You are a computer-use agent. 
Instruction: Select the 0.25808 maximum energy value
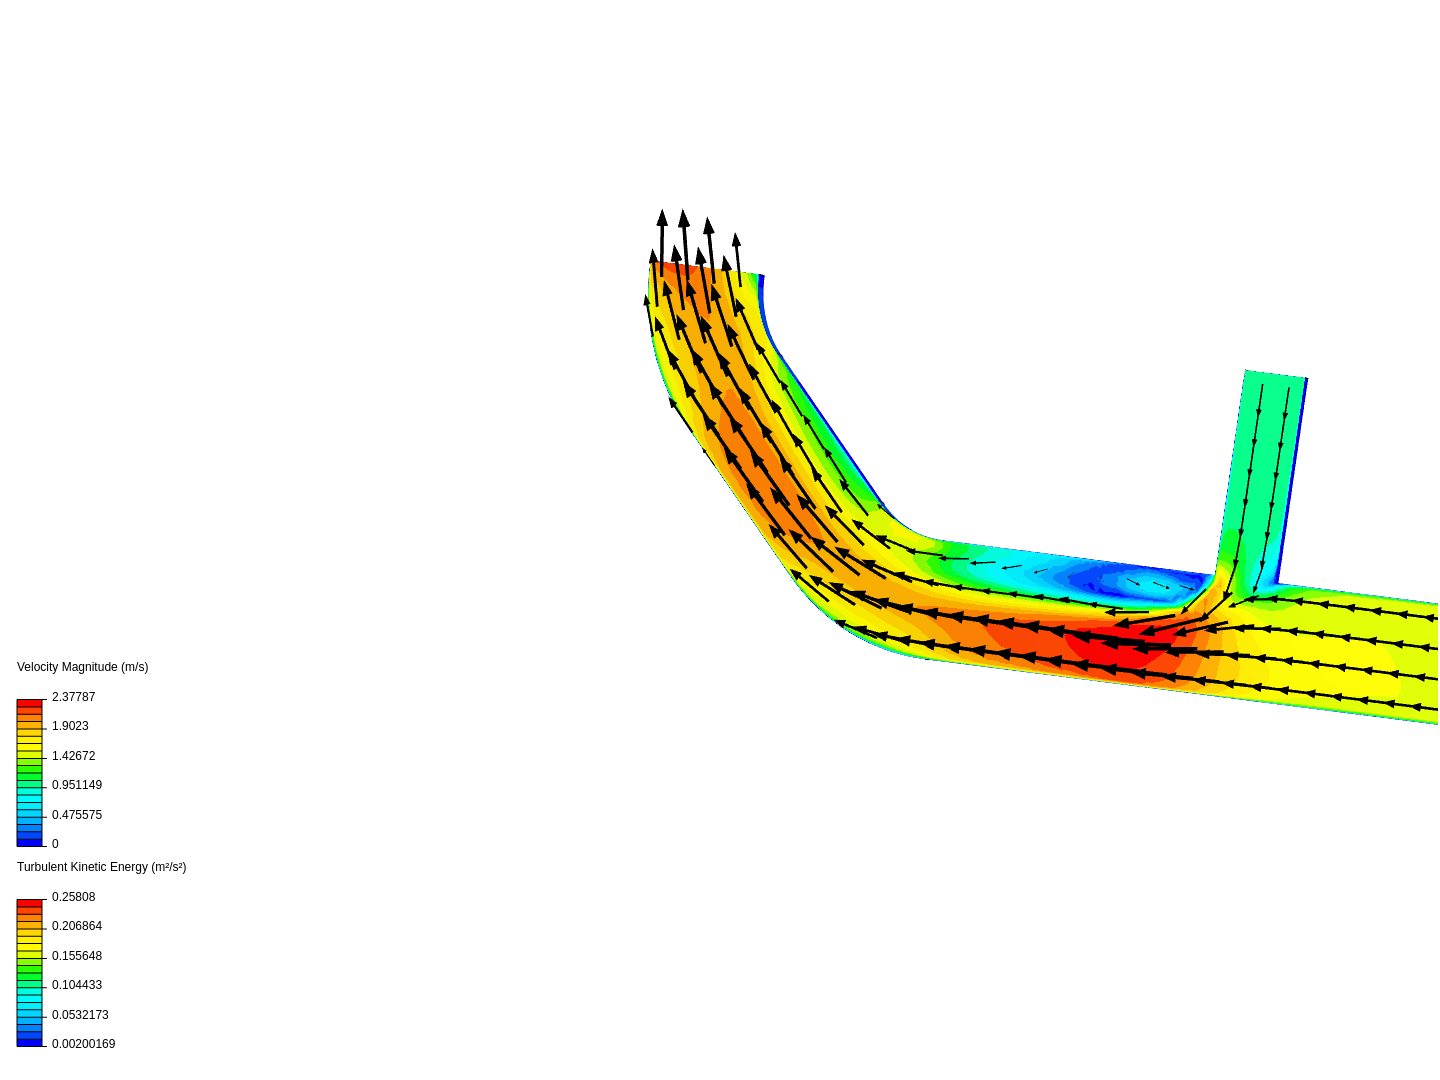click(74, 897)
